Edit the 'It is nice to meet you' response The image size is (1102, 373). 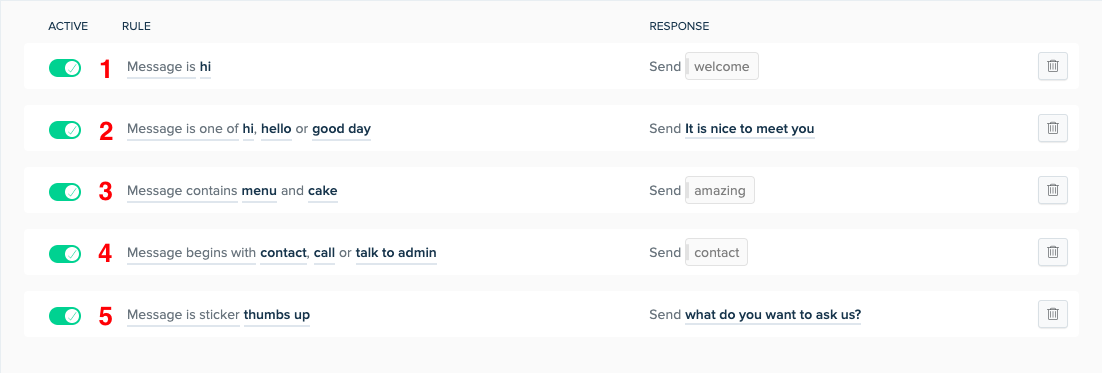tap(750, 129)
